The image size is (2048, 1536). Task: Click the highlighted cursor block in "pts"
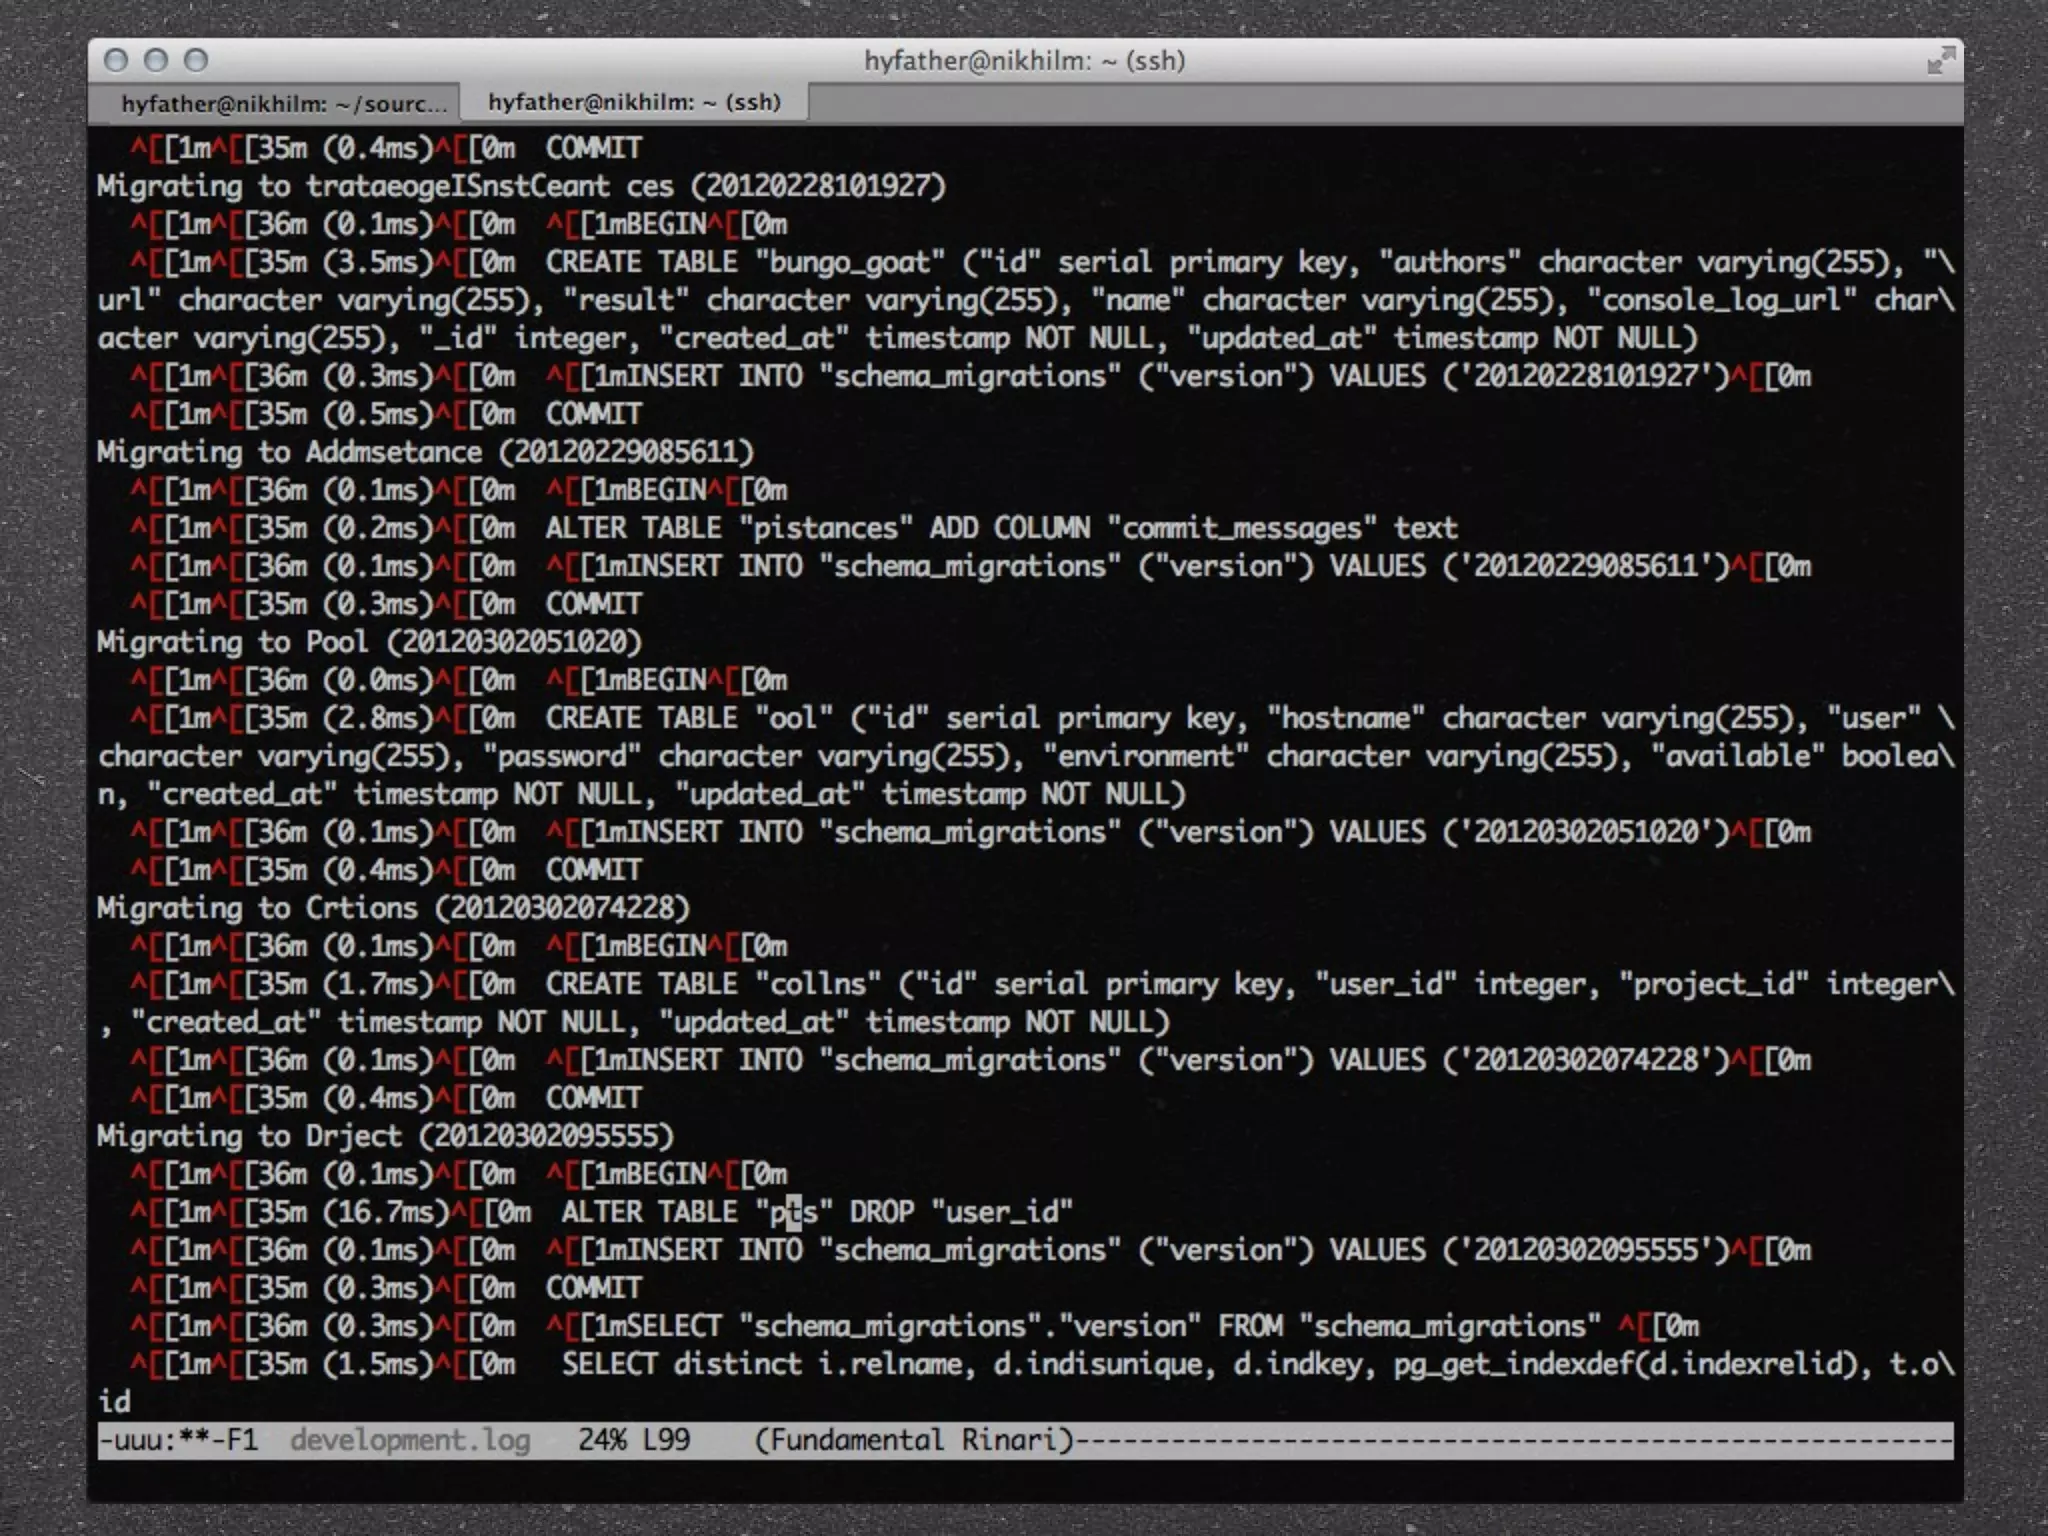point(794,1212)
